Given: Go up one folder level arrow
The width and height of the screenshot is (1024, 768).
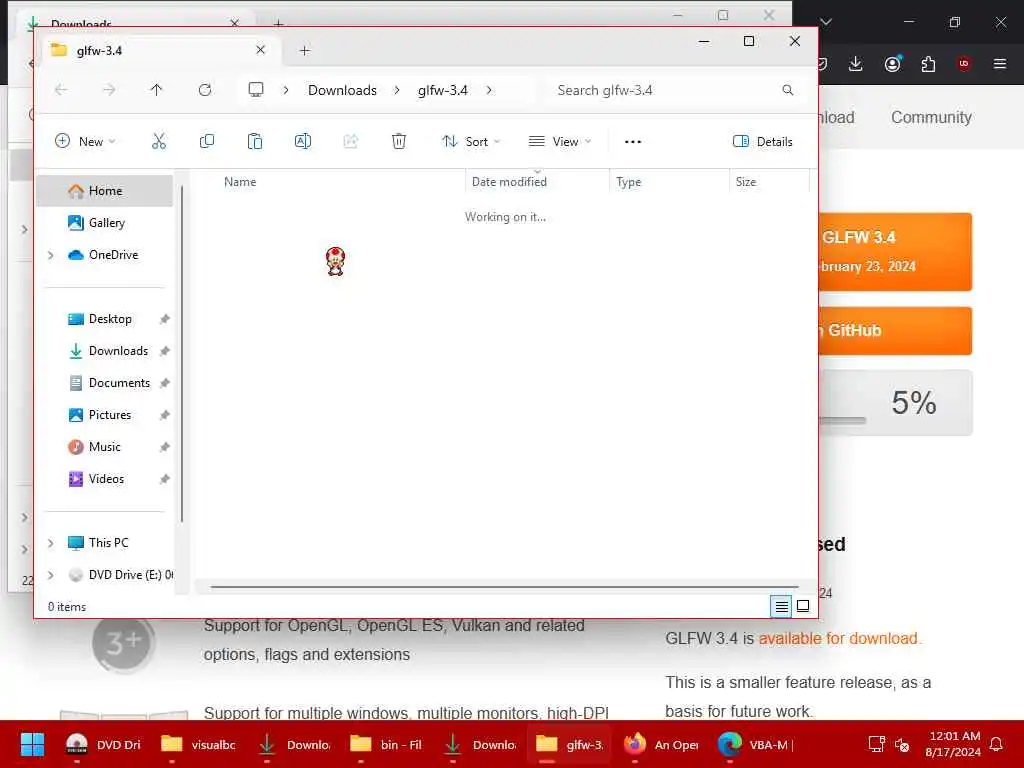Looking at the screenshot, I should pyautogui.click(x=157, y=90).
